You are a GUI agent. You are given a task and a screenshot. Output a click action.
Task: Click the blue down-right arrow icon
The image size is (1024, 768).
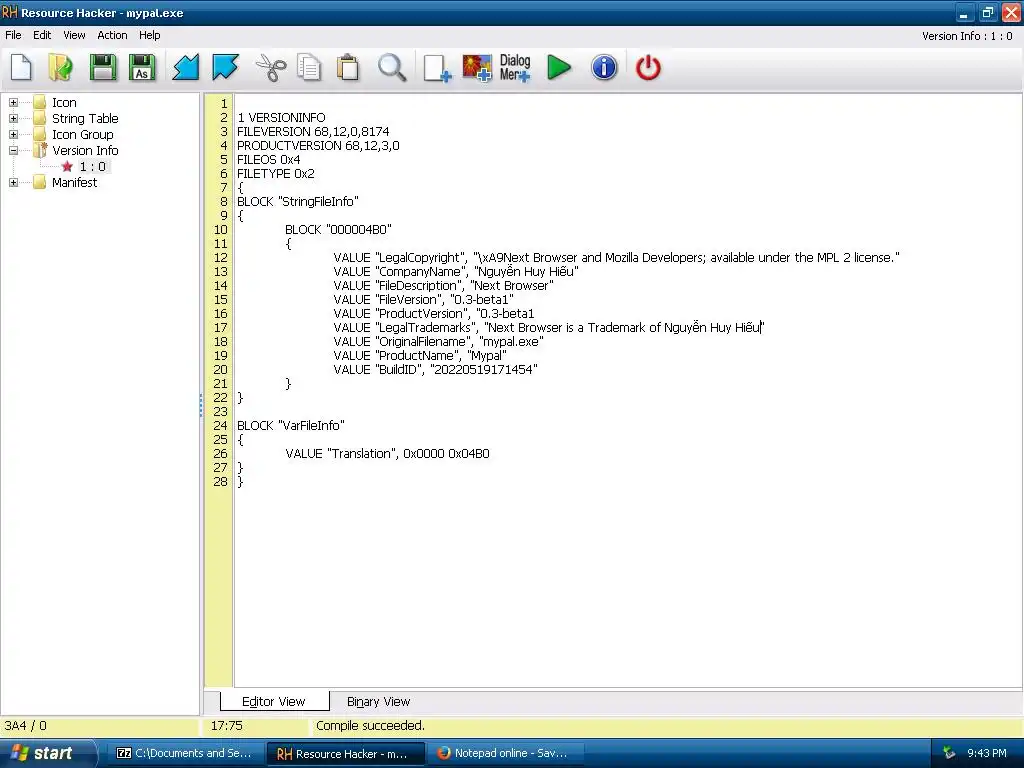[x=225, y=67]
